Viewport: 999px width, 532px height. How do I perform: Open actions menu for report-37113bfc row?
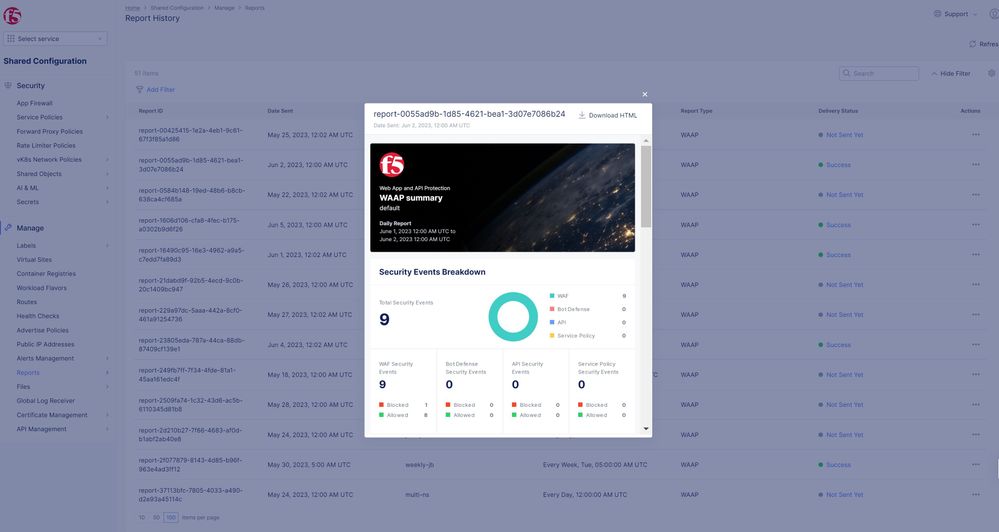(x=975, y=494)
